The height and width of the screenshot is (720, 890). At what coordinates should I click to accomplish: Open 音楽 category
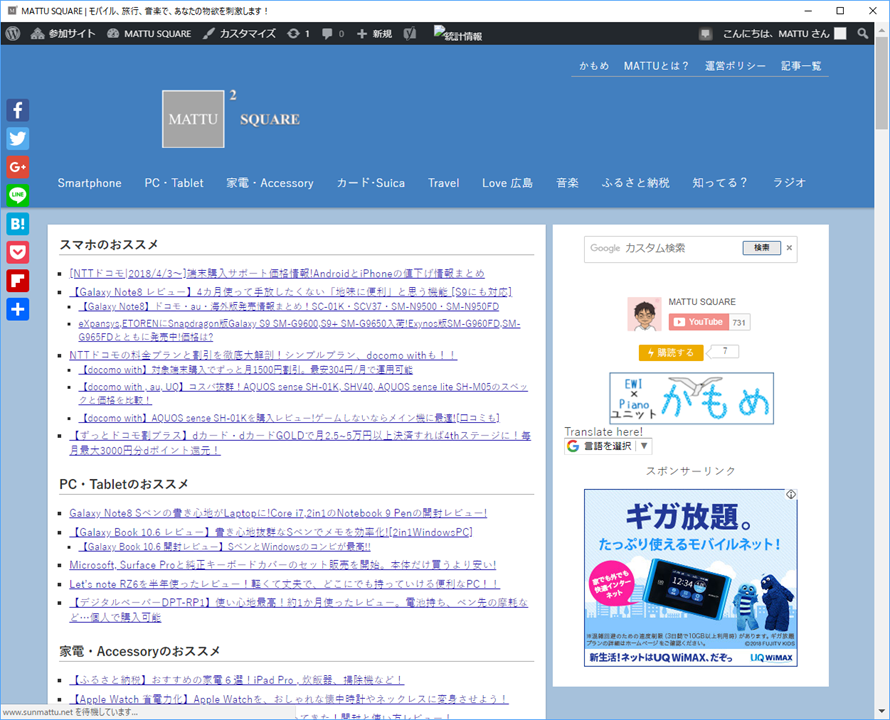[x=568, y=183]
